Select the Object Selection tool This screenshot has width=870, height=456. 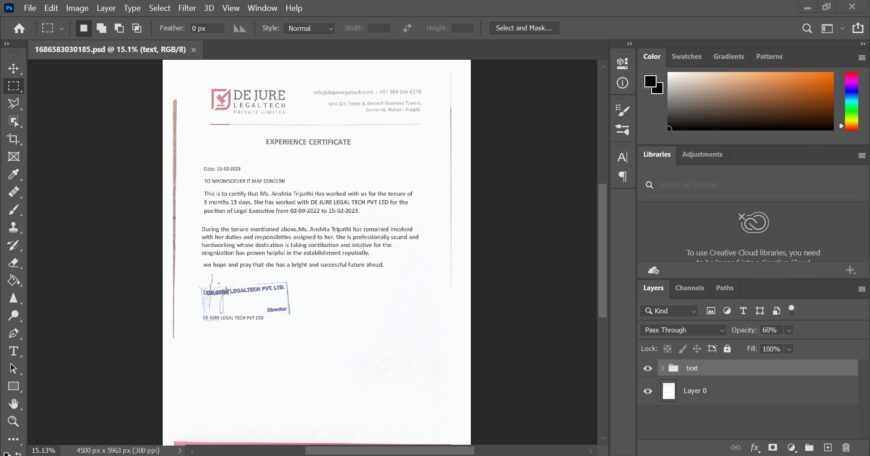[13, 121]
